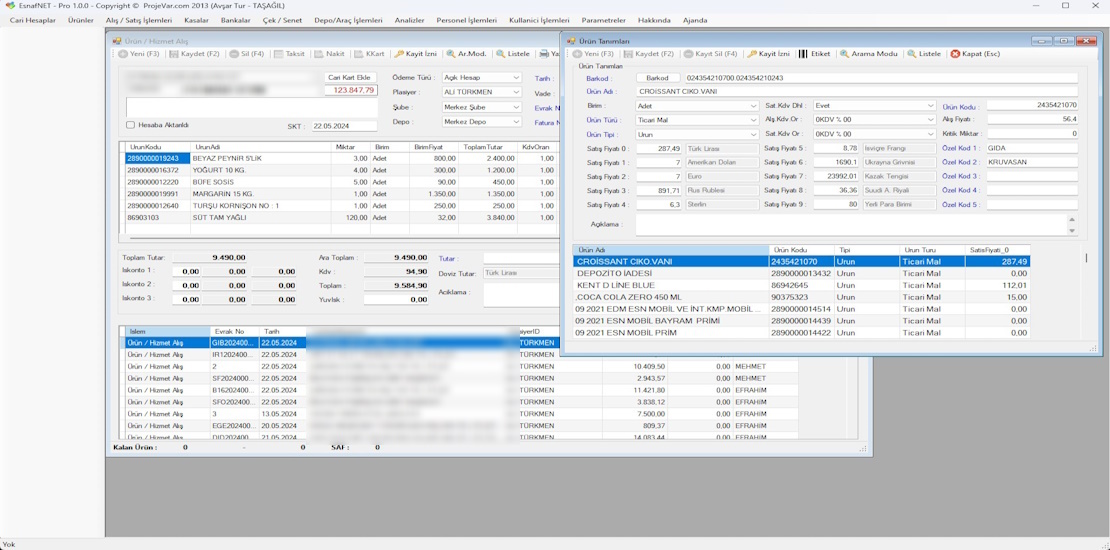
Task: Select KENT D LİNE BLUE product row
Action: pos(801,285)
